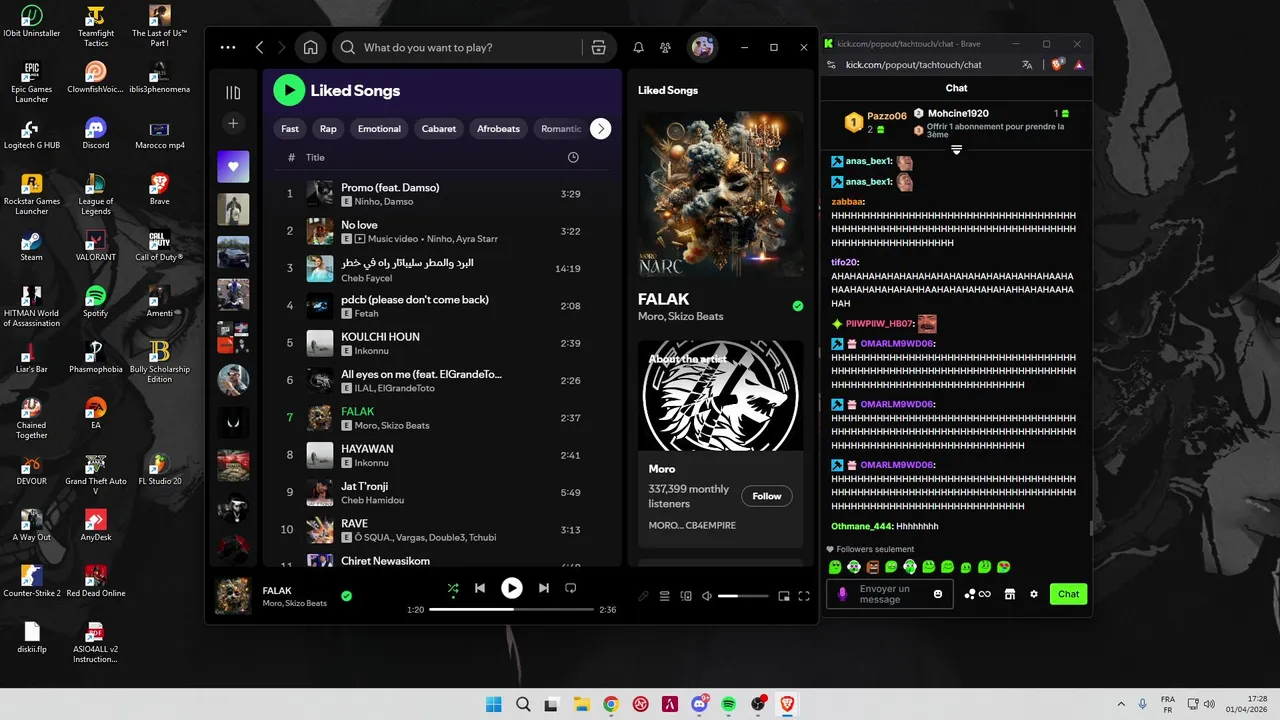Toggle liked checkmark in now-playing bar

(x=346, y=596)
